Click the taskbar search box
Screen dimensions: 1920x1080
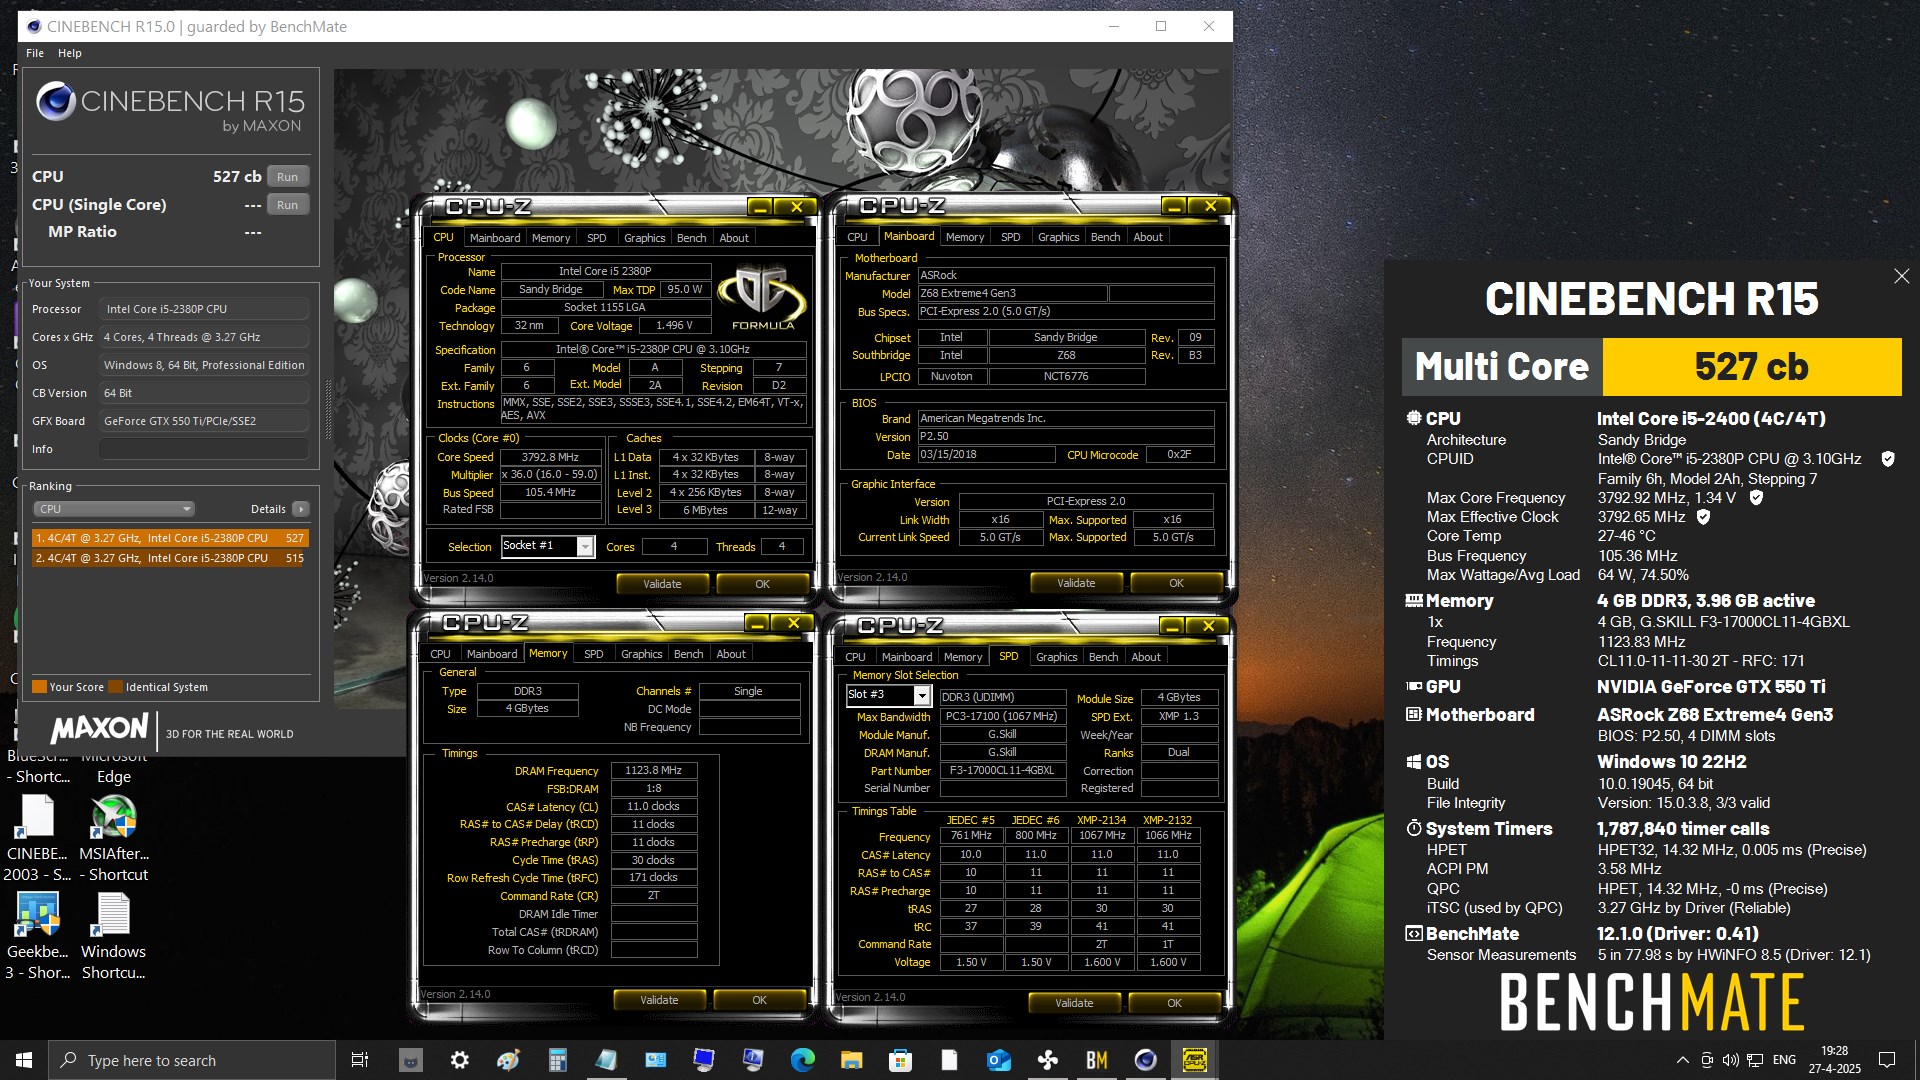(192, 1060)
